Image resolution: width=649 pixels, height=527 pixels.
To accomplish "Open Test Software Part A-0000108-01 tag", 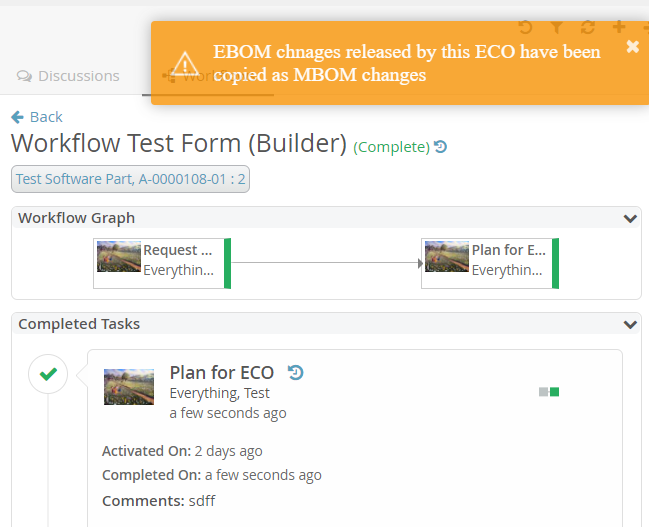I will pos(130,179).
